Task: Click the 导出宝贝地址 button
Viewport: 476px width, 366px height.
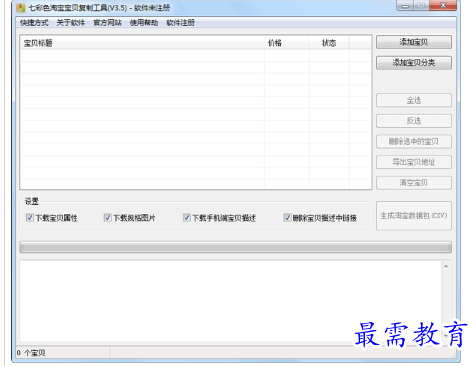Action: pos(414,162)
